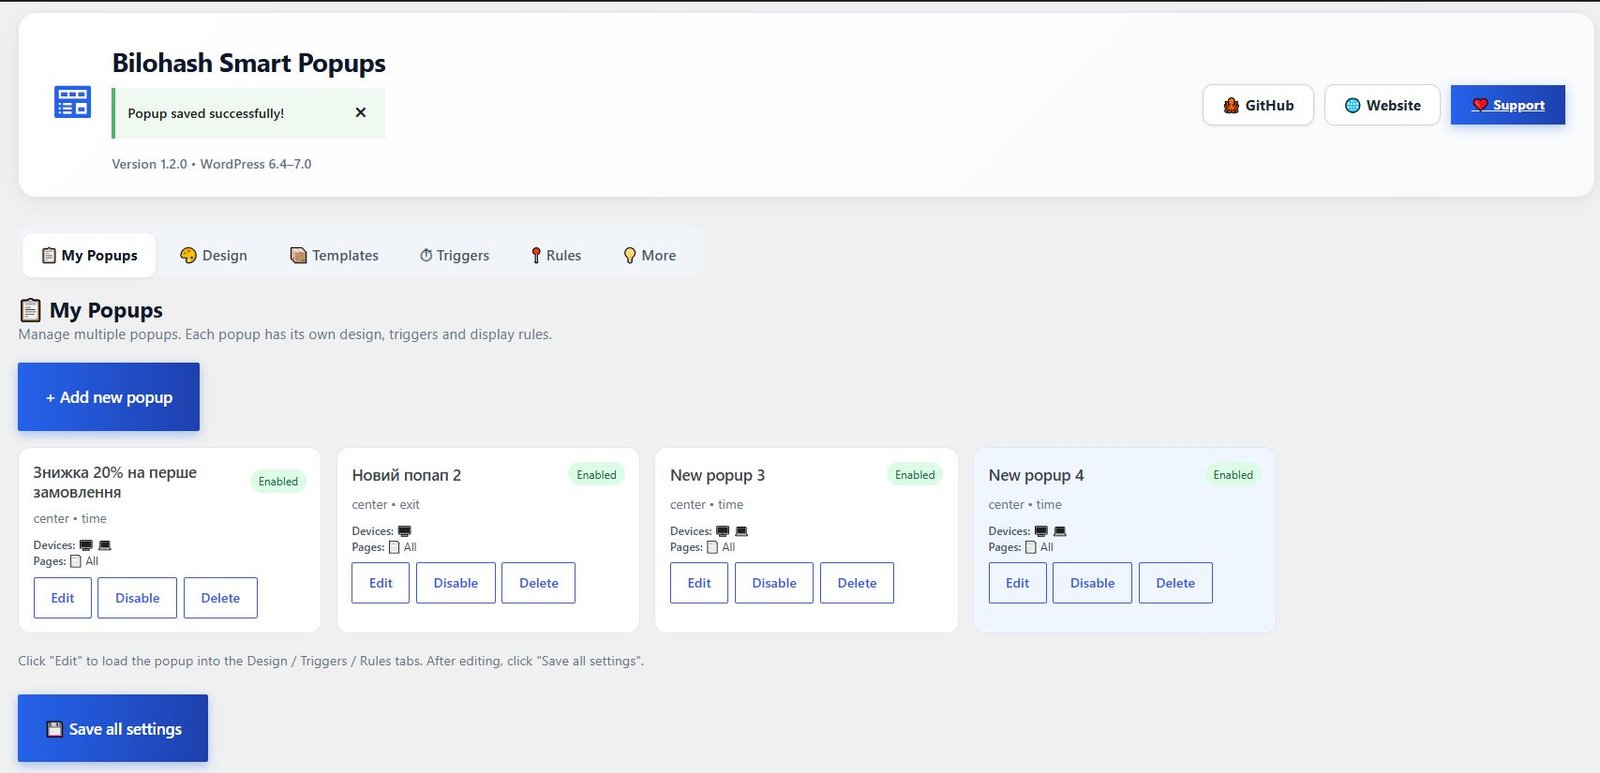Edit the 'Новий попап 2' popup
This screenshot has height=773, width=1600.
click(381, 583)
